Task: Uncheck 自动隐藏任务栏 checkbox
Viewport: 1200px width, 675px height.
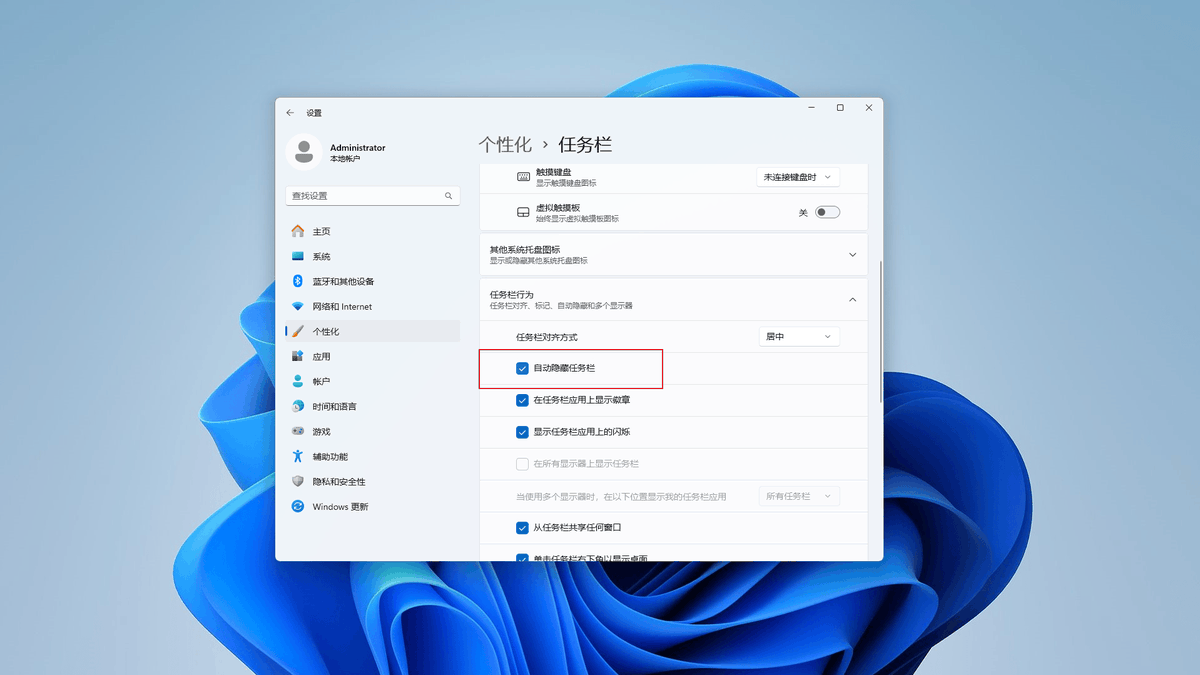Action: point(522,368)
